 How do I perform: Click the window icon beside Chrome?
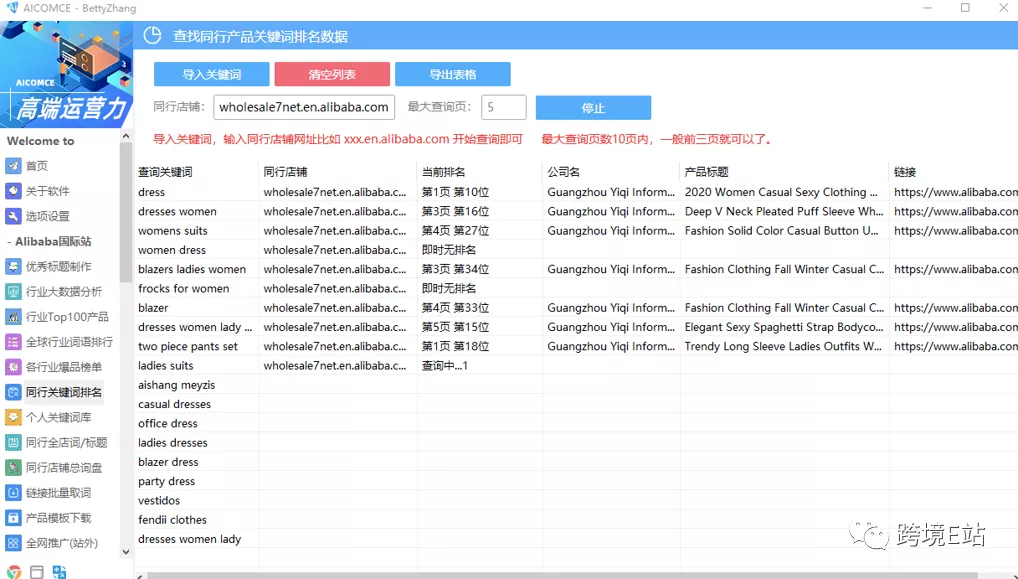(x=37, y=572)
